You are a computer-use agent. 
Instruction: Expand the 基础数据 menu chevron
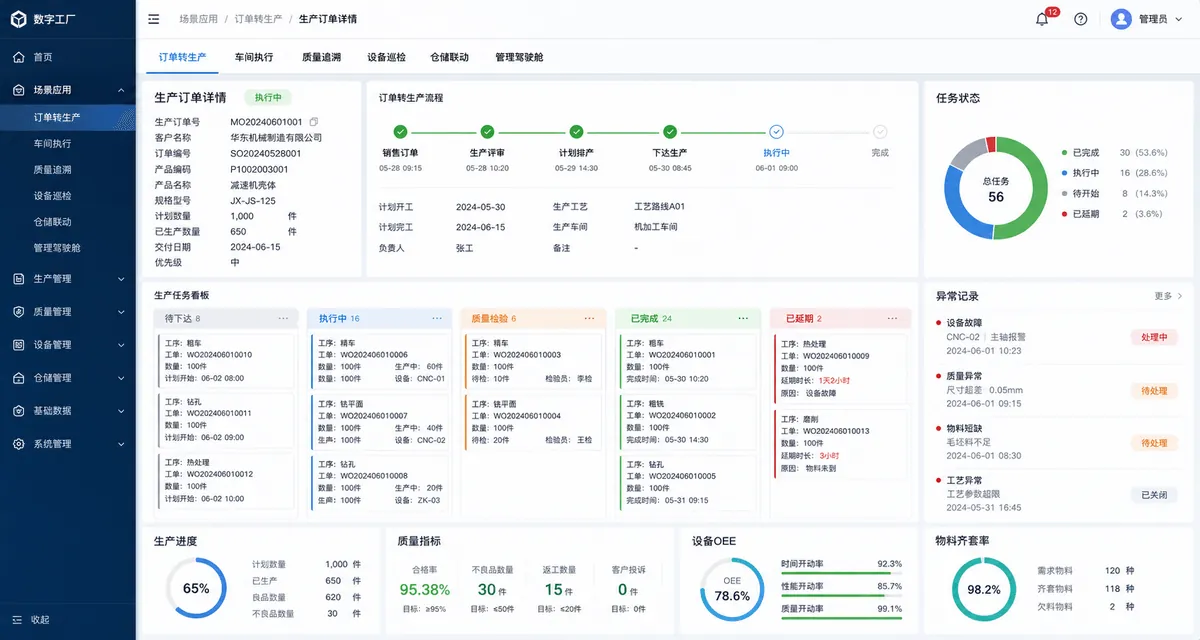121,411
